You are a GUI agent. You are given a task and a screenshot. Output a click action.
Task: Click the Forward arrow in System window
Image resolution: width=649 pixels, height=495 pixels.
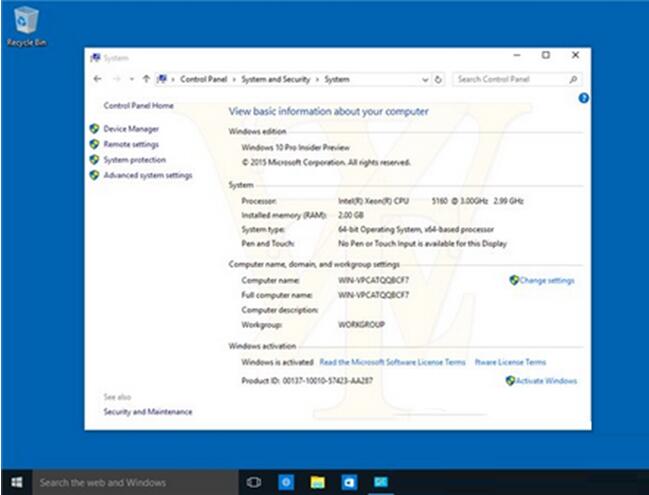point(117,79)
